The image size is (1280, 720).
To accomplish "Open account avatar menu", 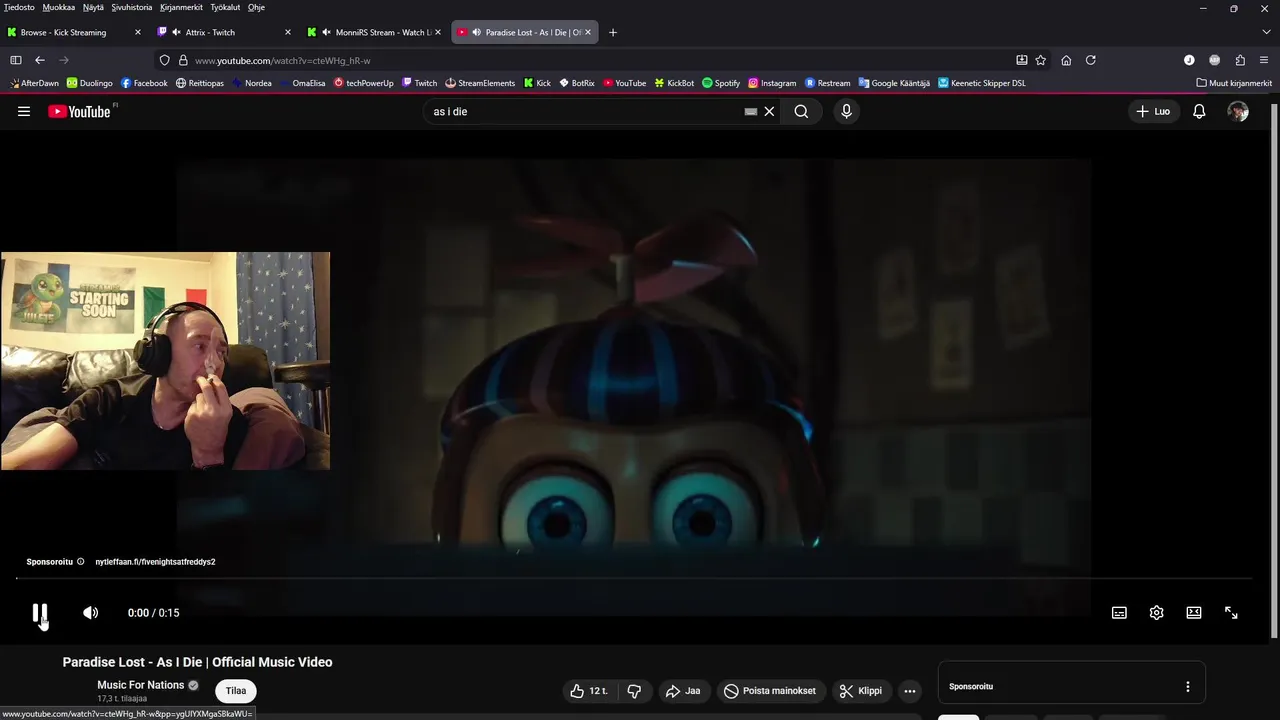I will 1238,111.
